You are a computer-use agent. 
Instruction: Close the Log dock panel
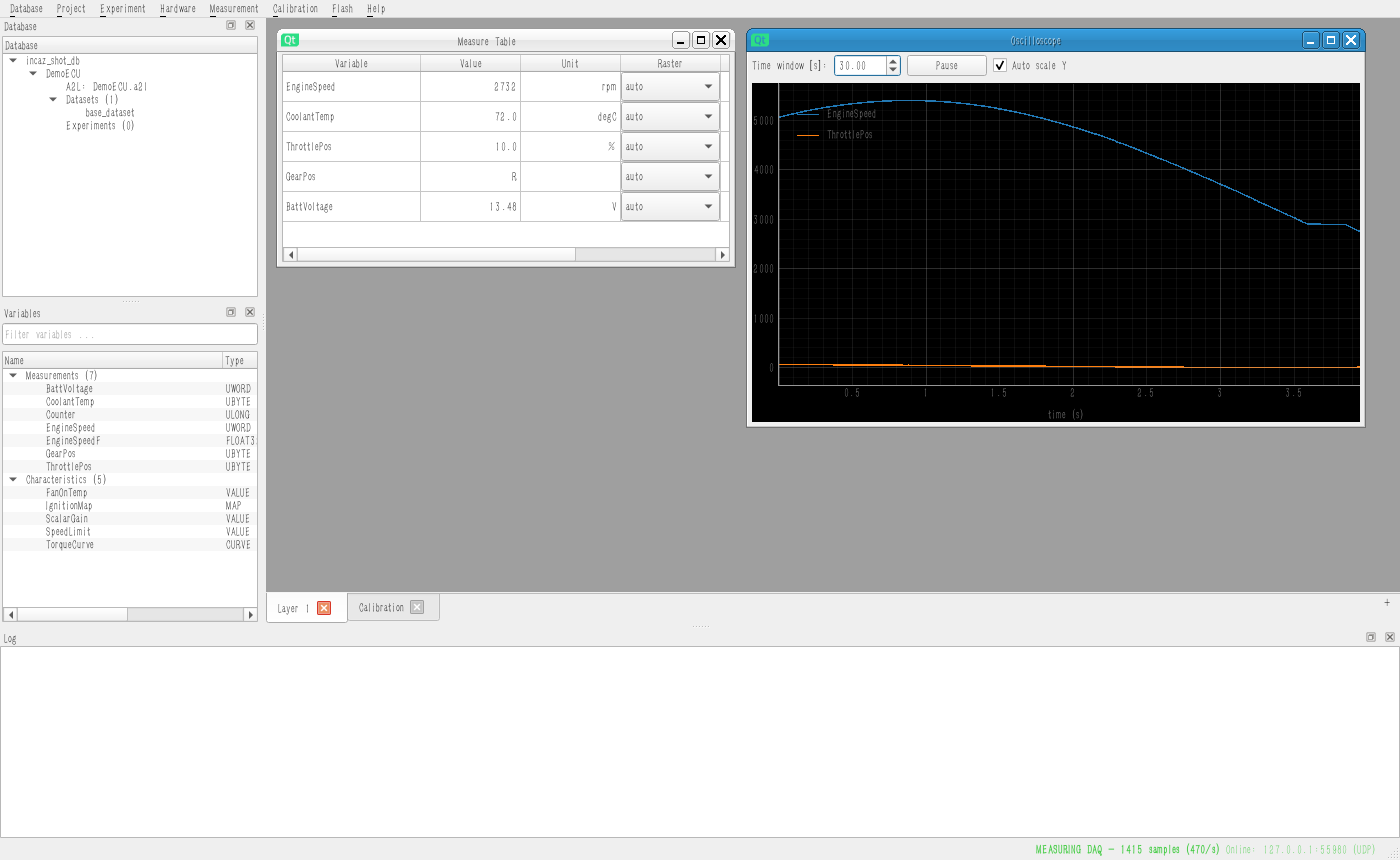1390,638
